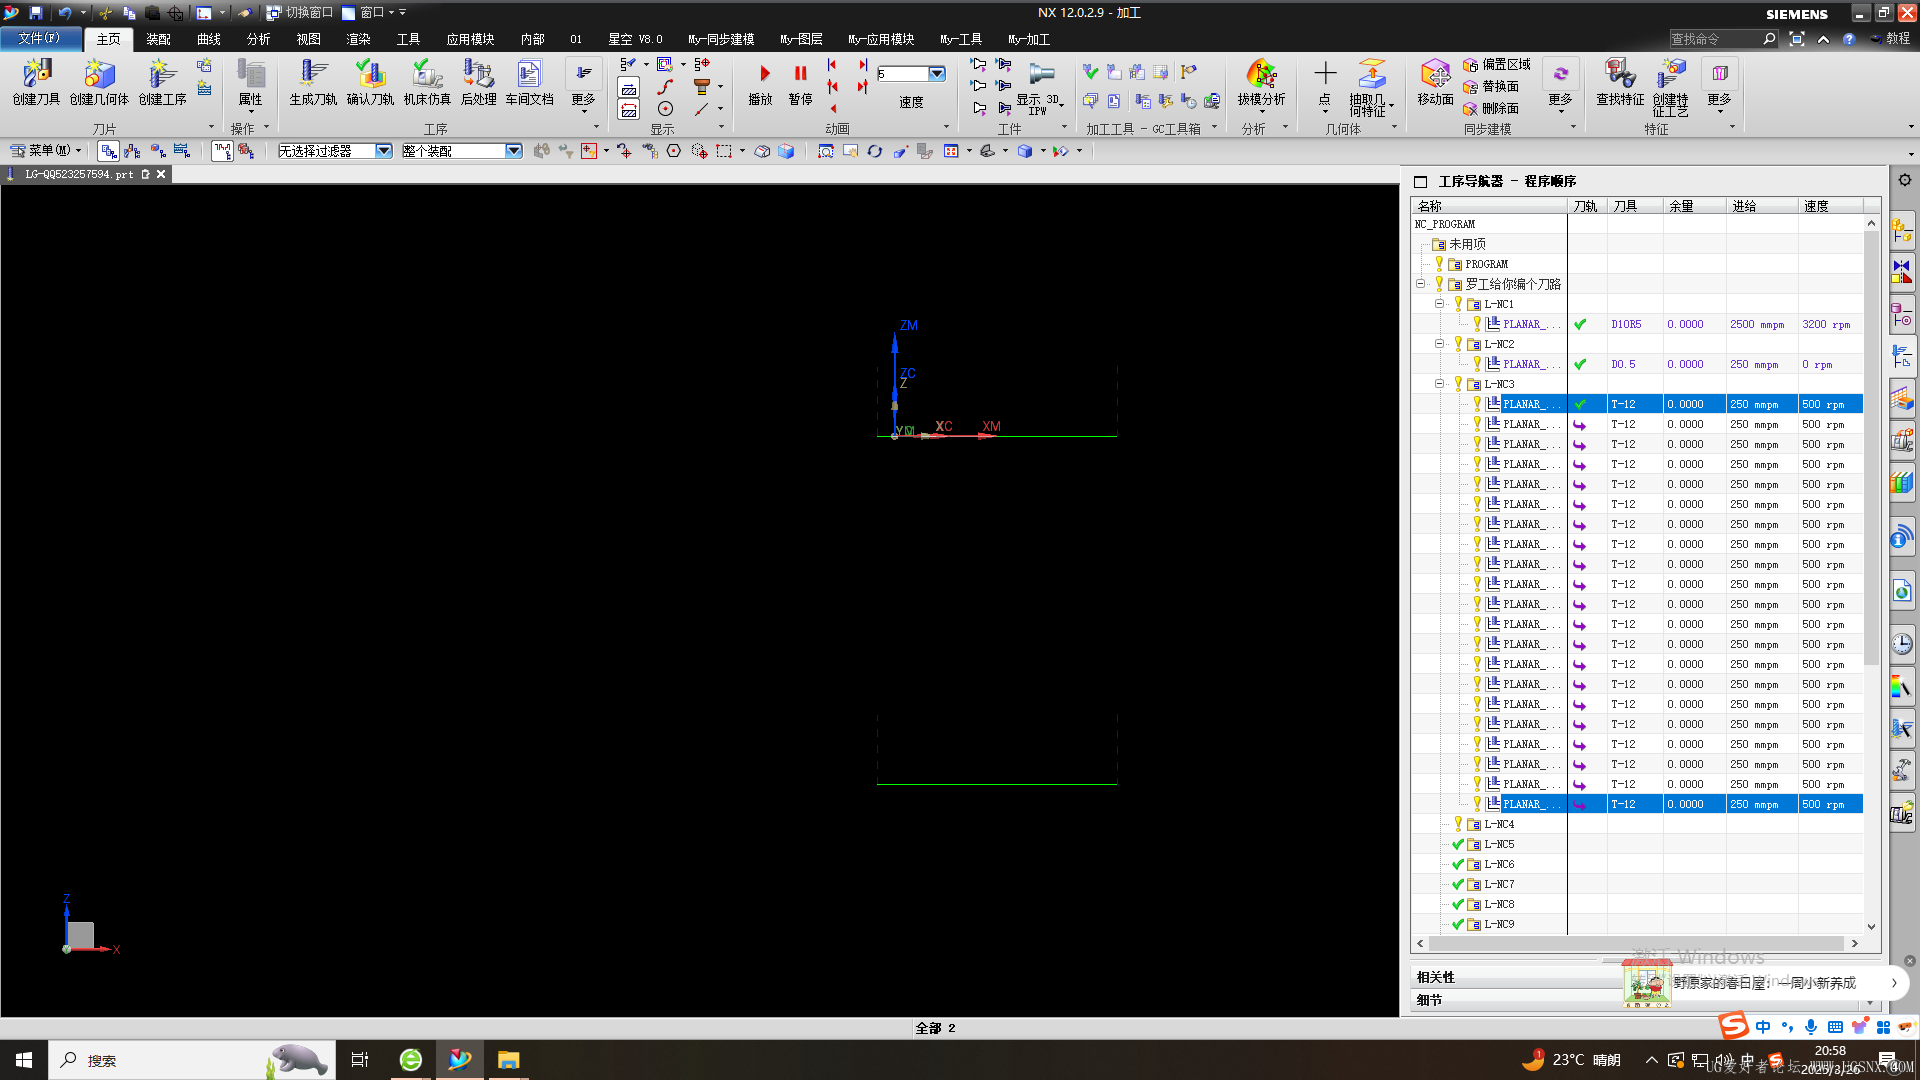Select the 未用项 folder
This screenshot has height=1080, width=1920.
click(1466, 244)
